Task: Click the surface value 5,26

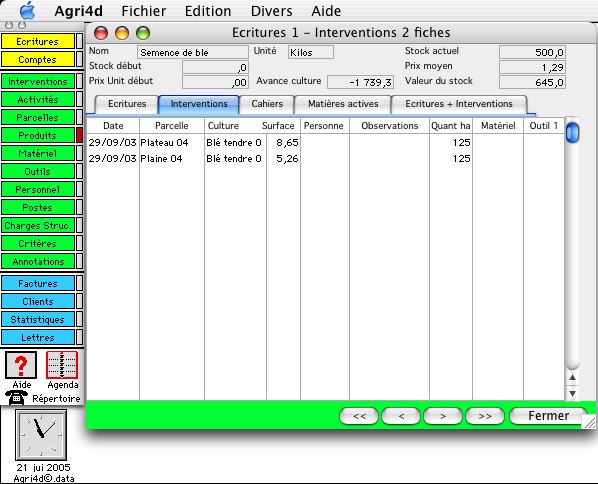Action: click(x=287, y=159)
